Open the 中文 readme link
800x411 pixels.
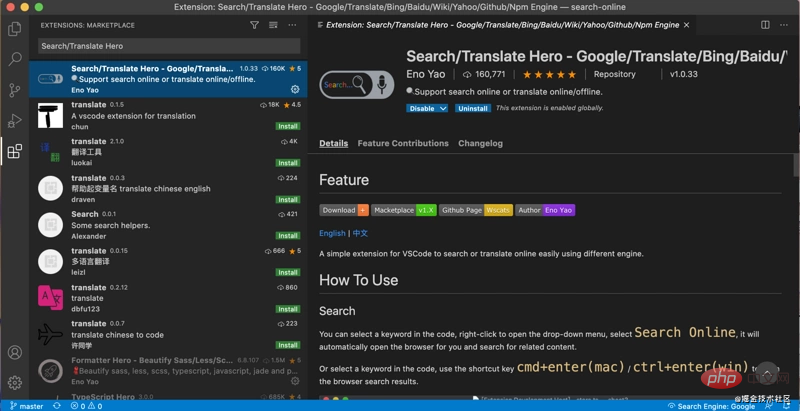point(360,233)
